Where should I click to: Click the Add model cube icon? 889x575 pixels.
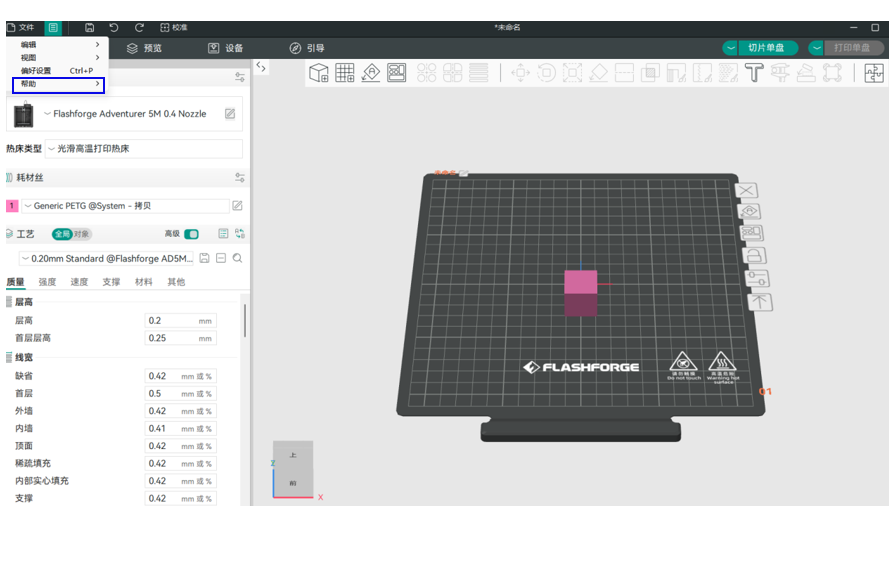[x=319, y=73]
